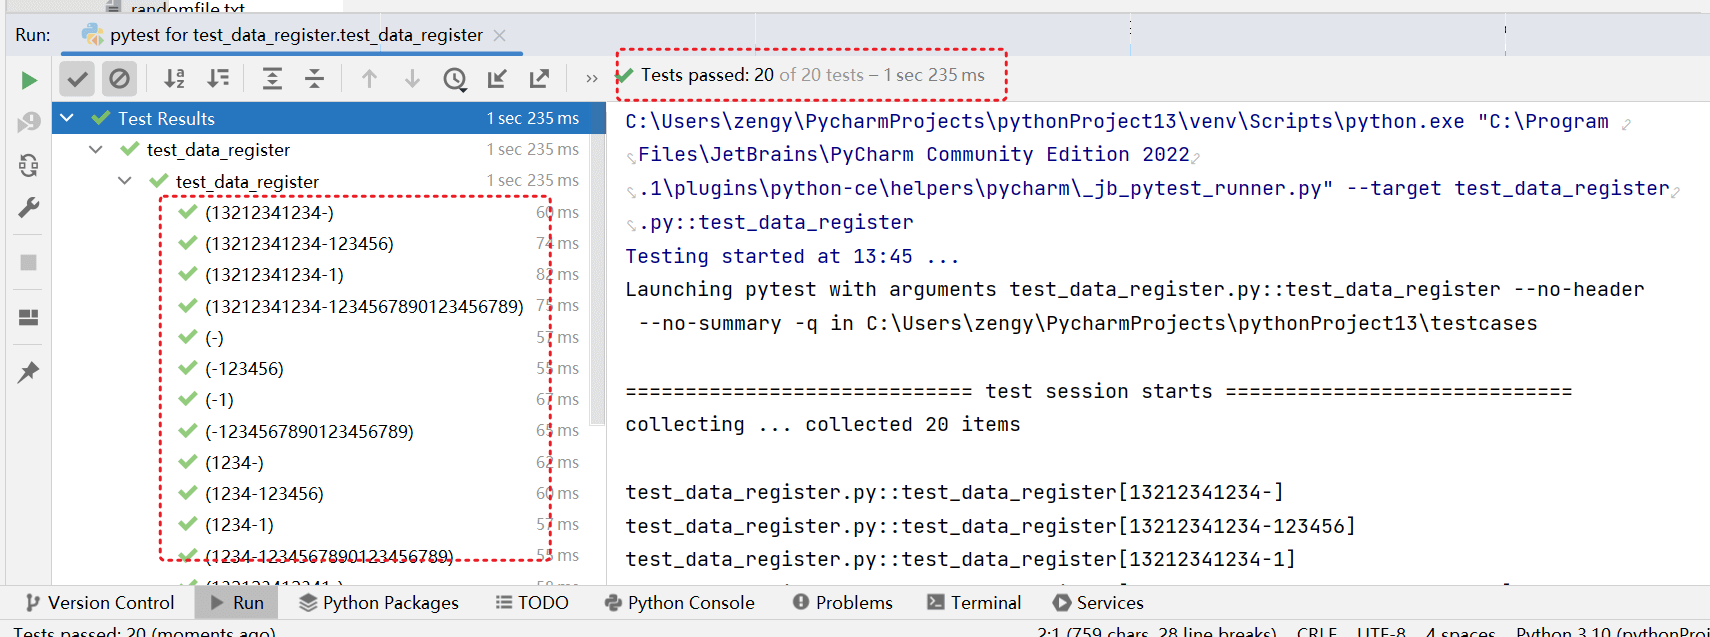Open Run tool window tab

[x=237, y=602]
